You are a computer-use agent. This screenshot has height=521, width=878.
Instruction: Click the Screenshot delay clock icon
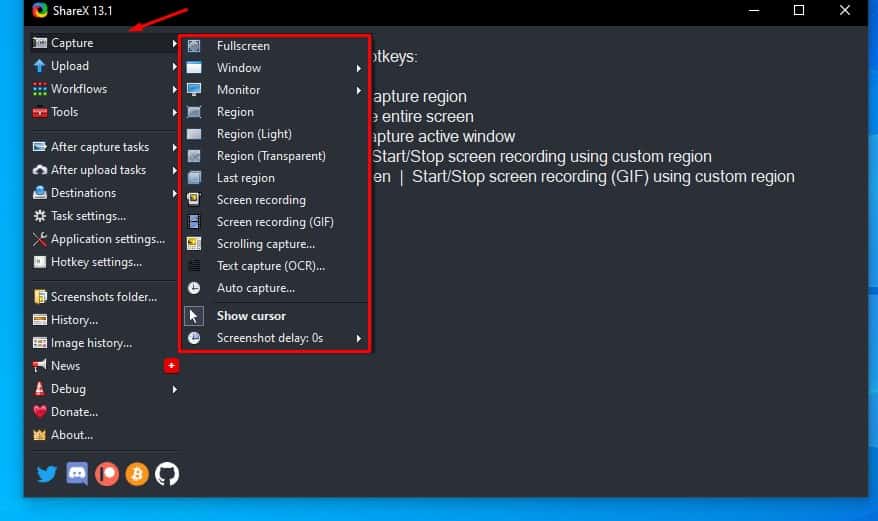194,338
